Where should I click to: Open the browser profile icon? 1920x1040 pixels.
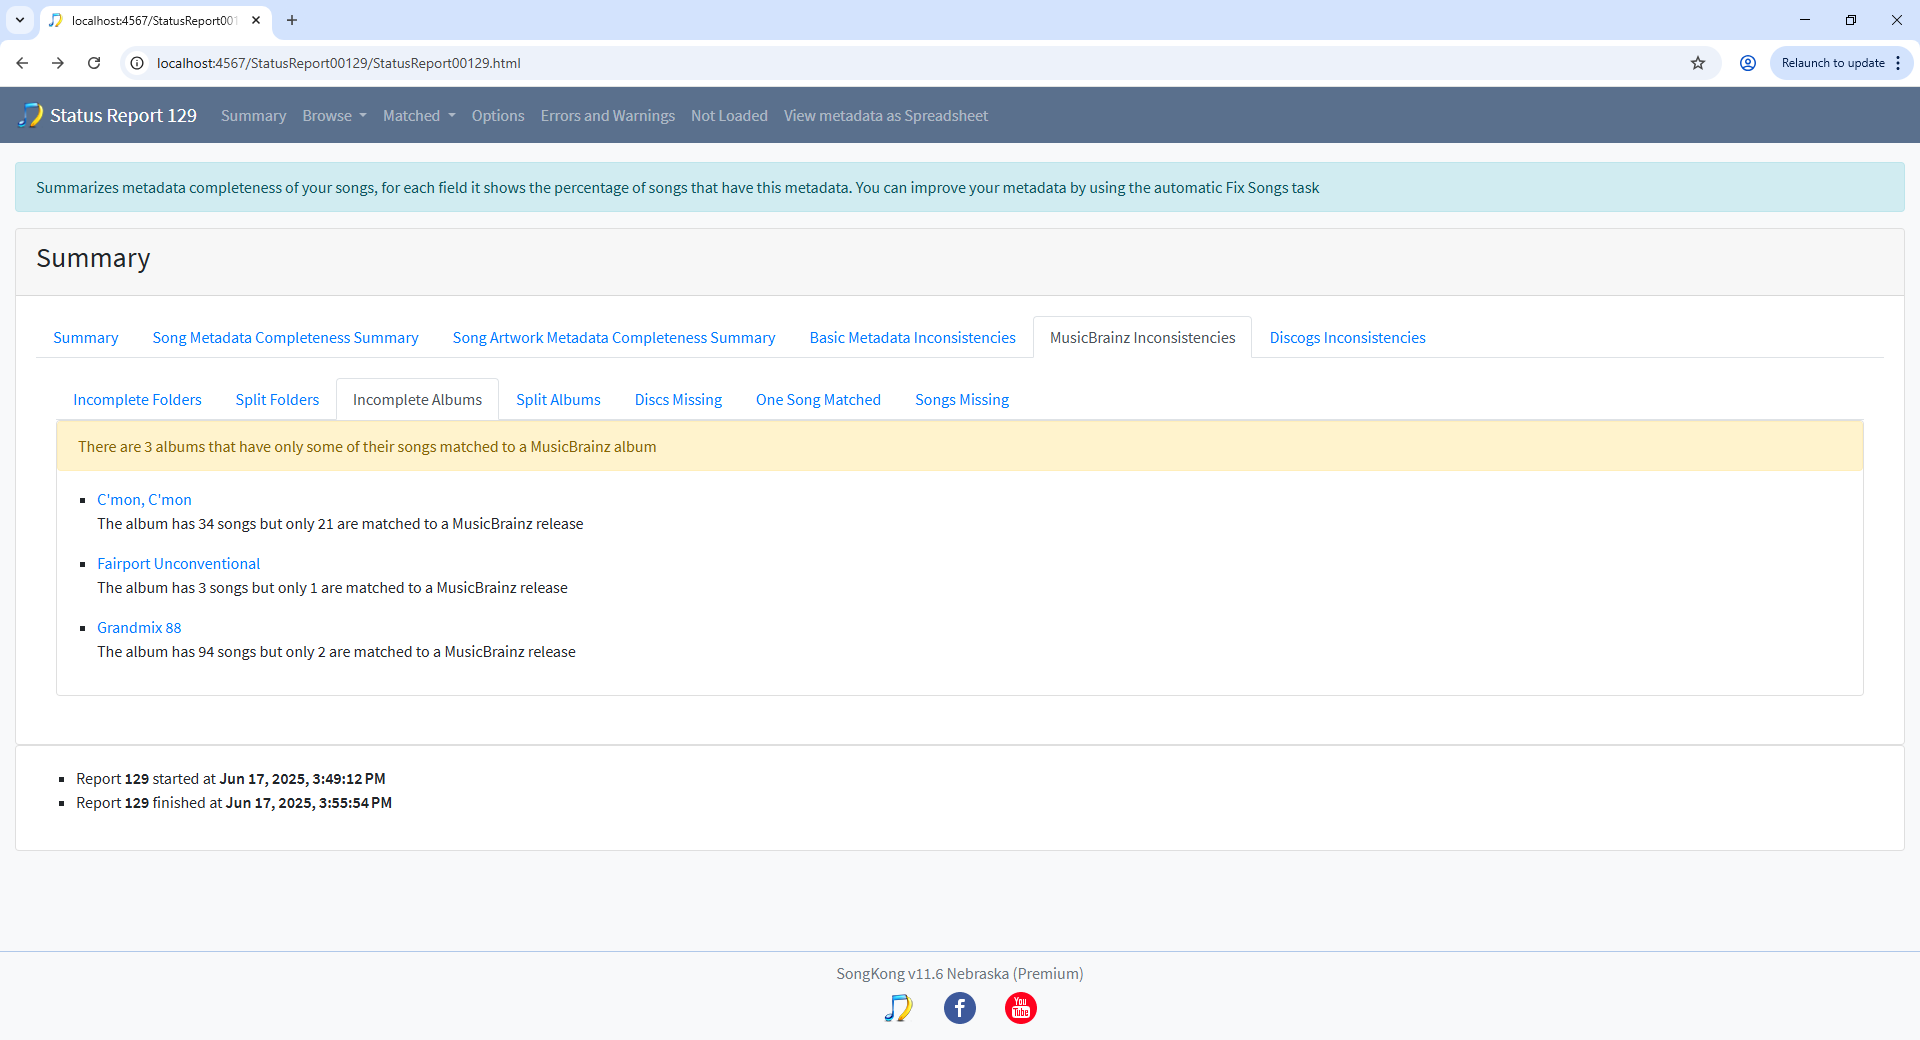click(x=1748, y=63)
